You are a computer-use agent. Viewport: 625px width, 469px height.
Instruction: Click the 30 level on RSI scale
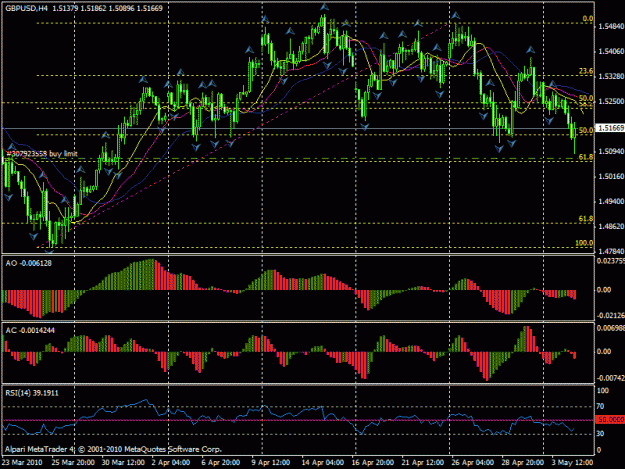601,434
